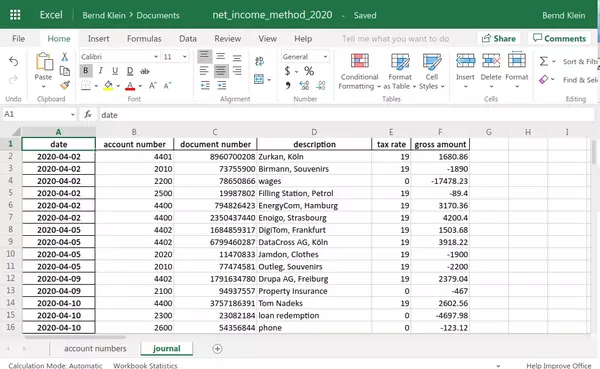Toggle Double Underline formatting
This screenshot has height=369, width=600.
click(x=130, y=71)
